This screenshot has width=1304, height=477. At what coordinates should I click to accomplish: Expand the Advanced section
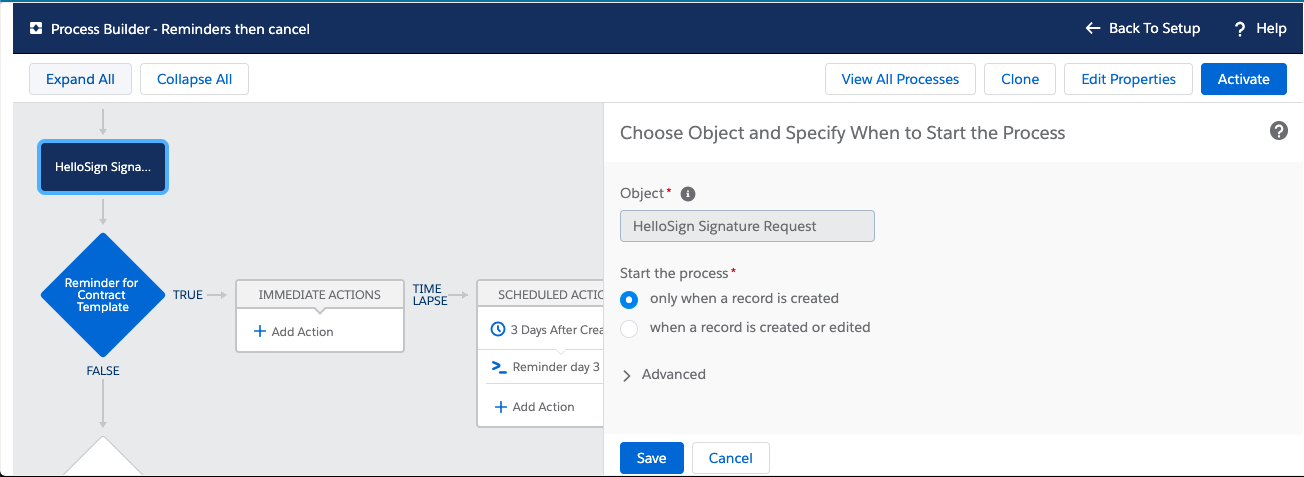point(663,374)
